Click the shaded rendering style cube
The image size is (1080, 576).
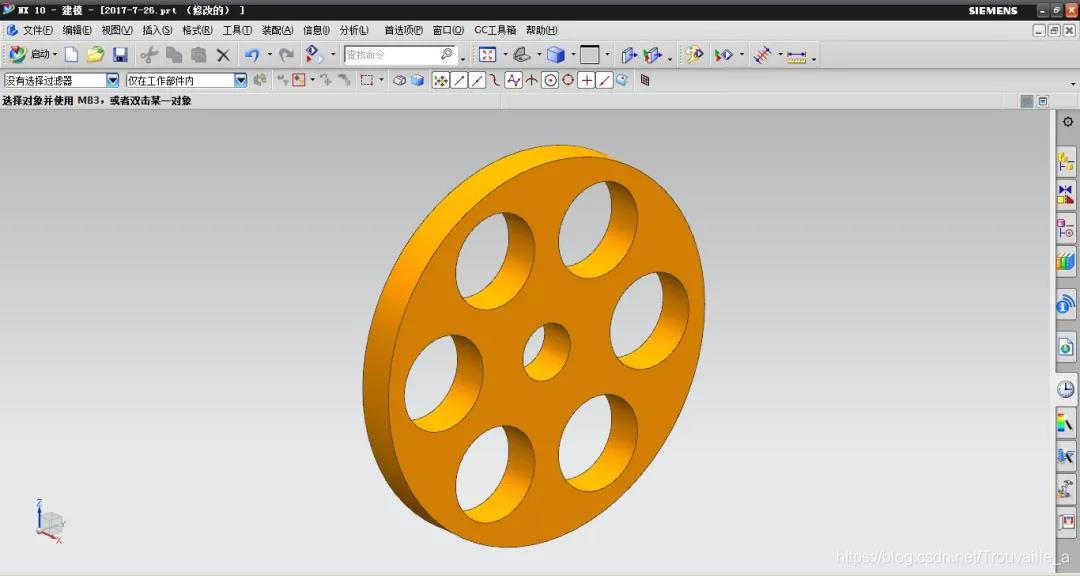pyautogui.click(x=556, y=54)
